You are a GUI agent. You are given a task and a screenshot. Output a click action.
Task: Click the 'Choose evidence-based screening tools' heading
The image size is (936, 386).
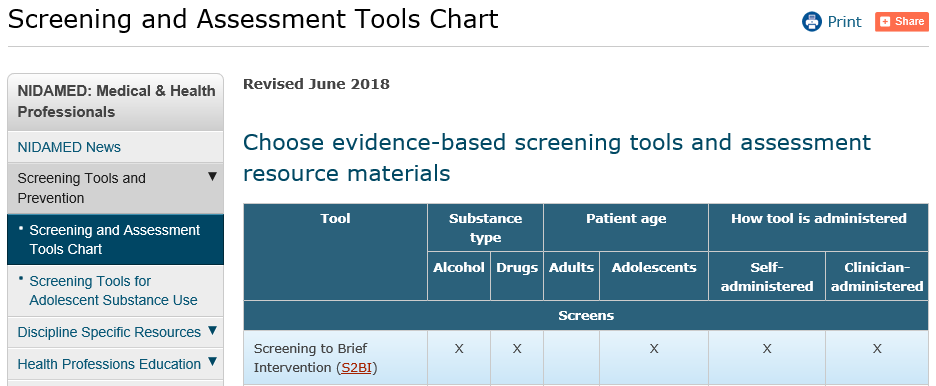coord(557,158)
